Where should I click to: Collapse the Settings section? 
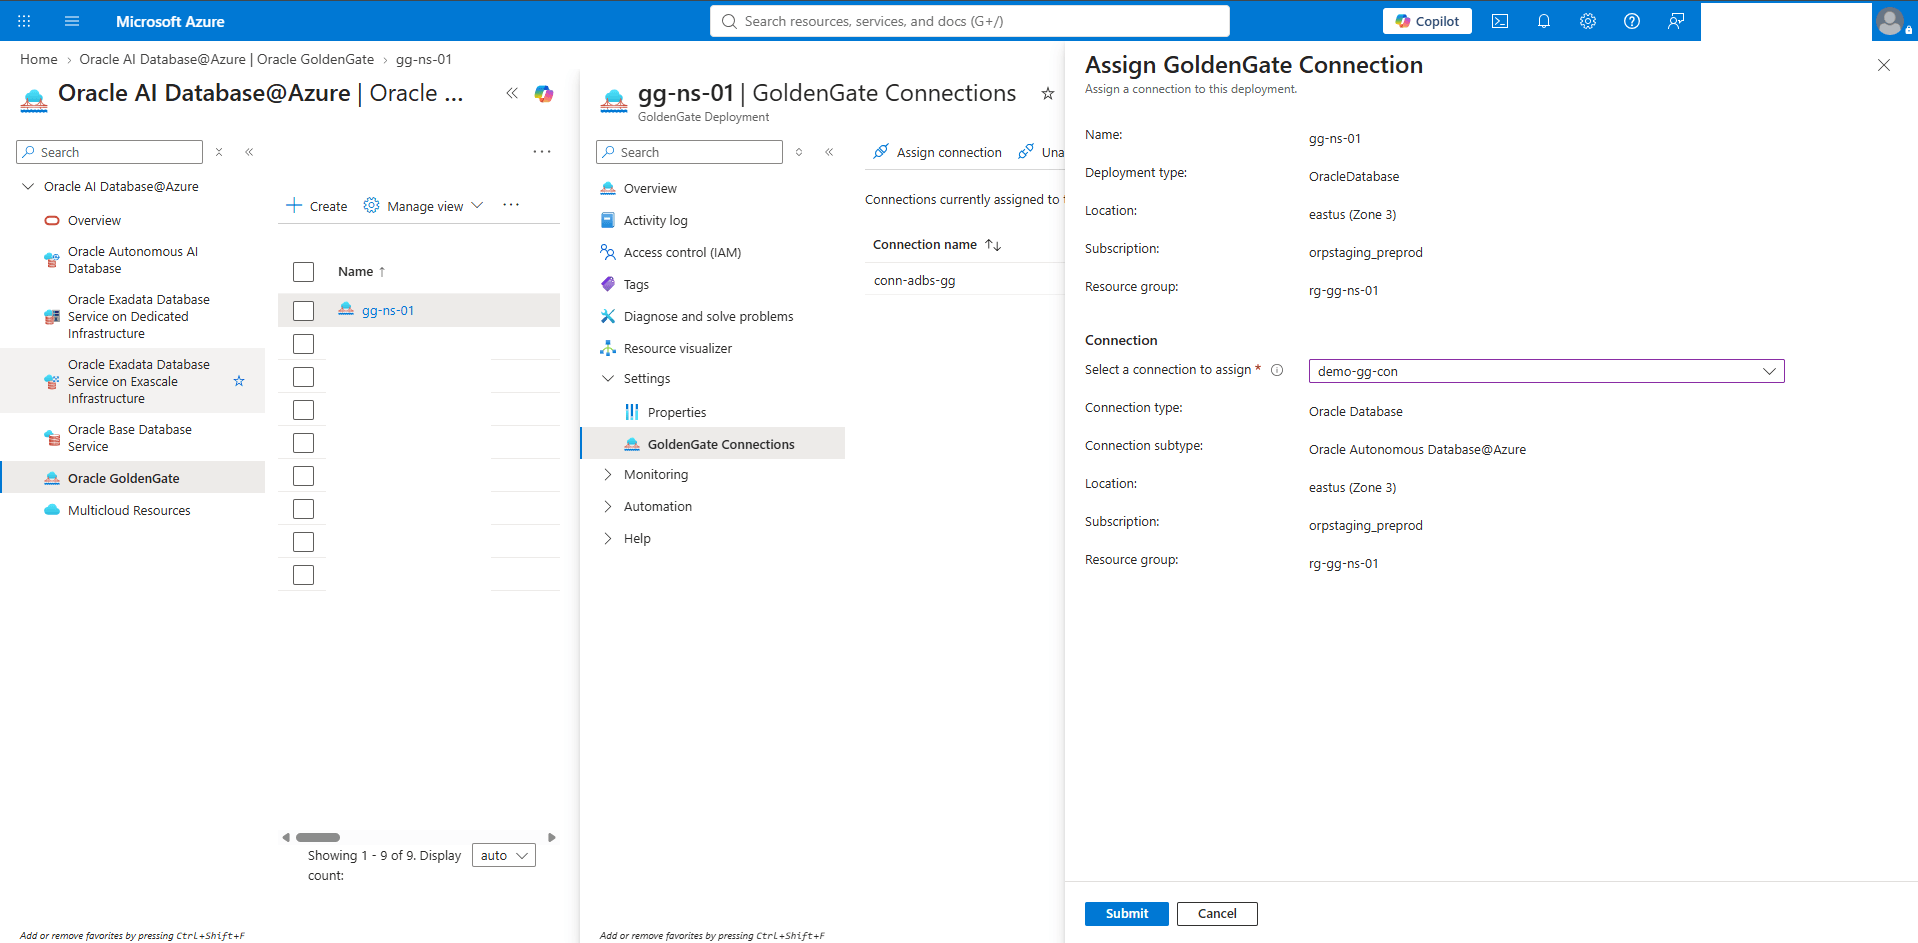608,379
